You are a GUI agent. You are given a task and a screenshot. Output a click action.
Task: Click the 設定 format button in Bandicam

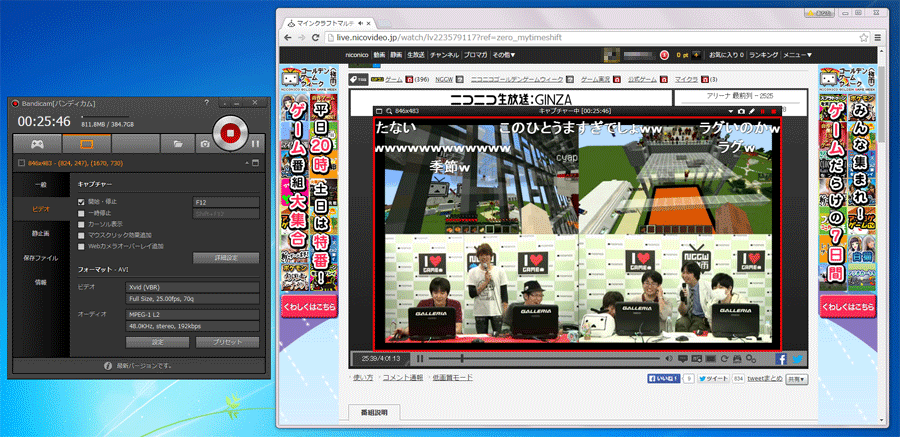pos(157,342)
